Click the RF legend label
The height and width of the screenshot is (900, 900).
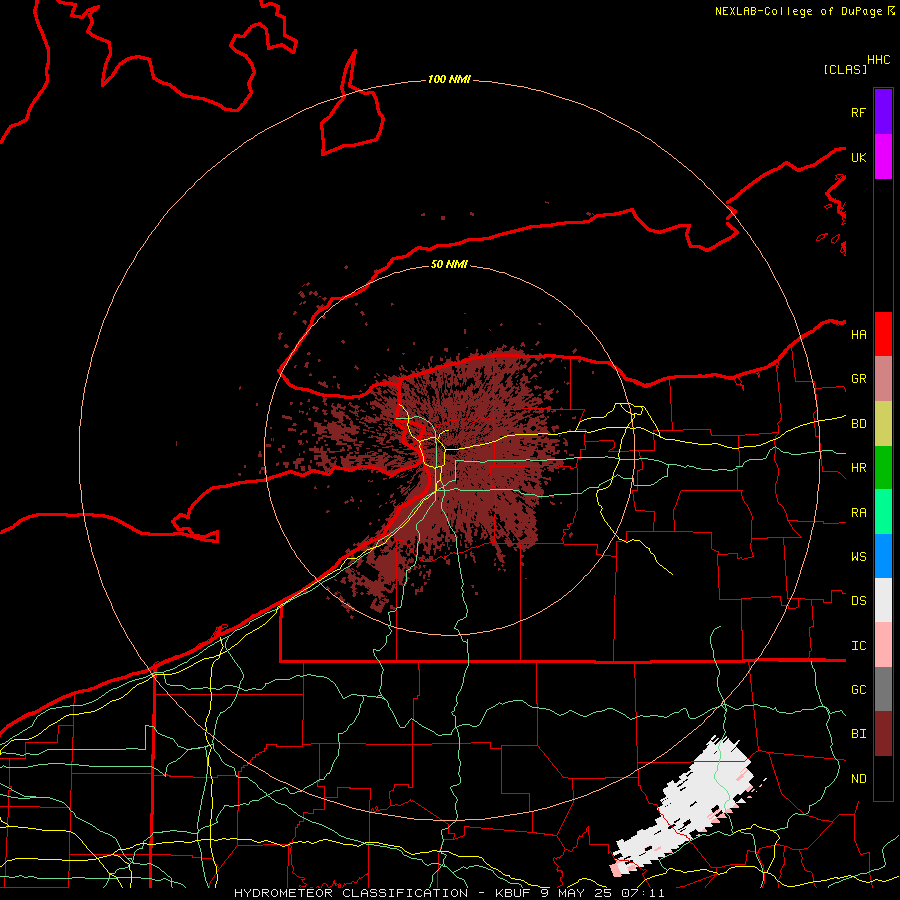(x=858, y=112)
